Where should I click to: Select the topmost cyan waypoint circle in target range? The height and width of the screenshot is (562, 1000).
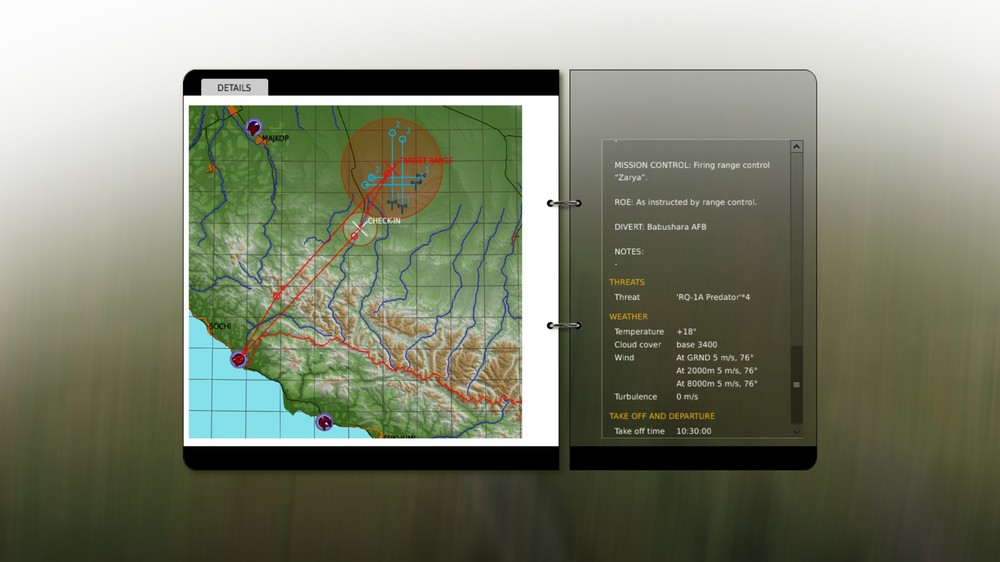click(x=392, y=133)
